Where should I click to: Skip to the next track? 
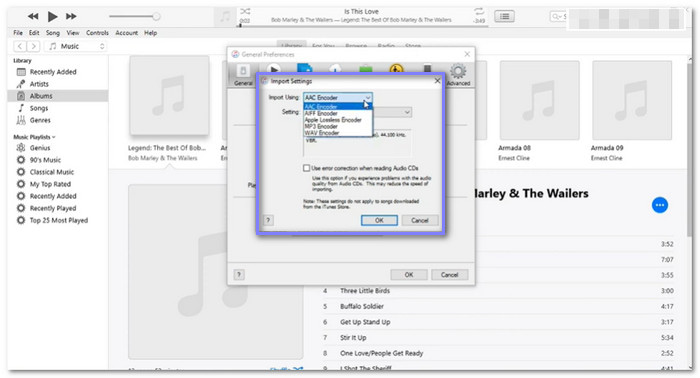(x=71, y=17)
